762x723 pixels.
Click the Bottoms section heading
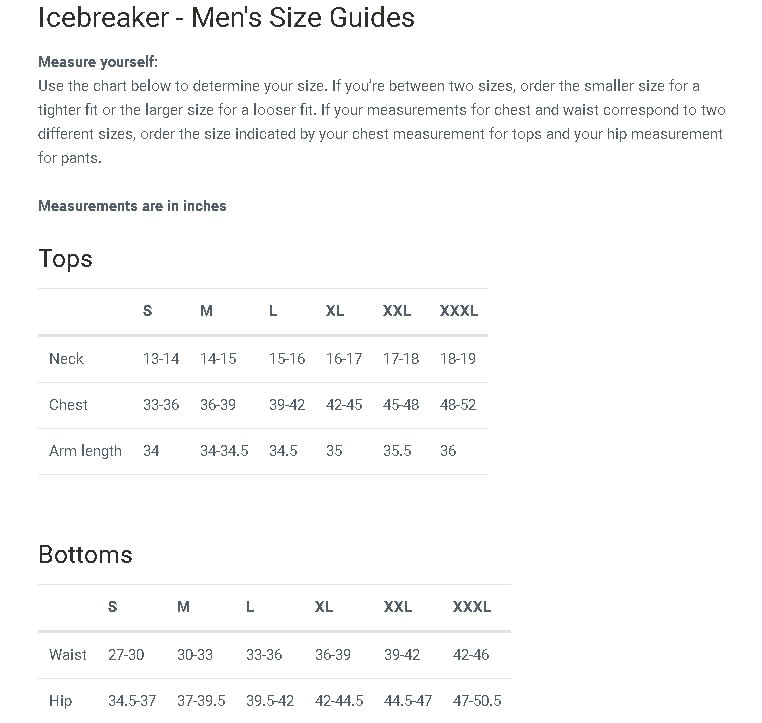[85, 555]
